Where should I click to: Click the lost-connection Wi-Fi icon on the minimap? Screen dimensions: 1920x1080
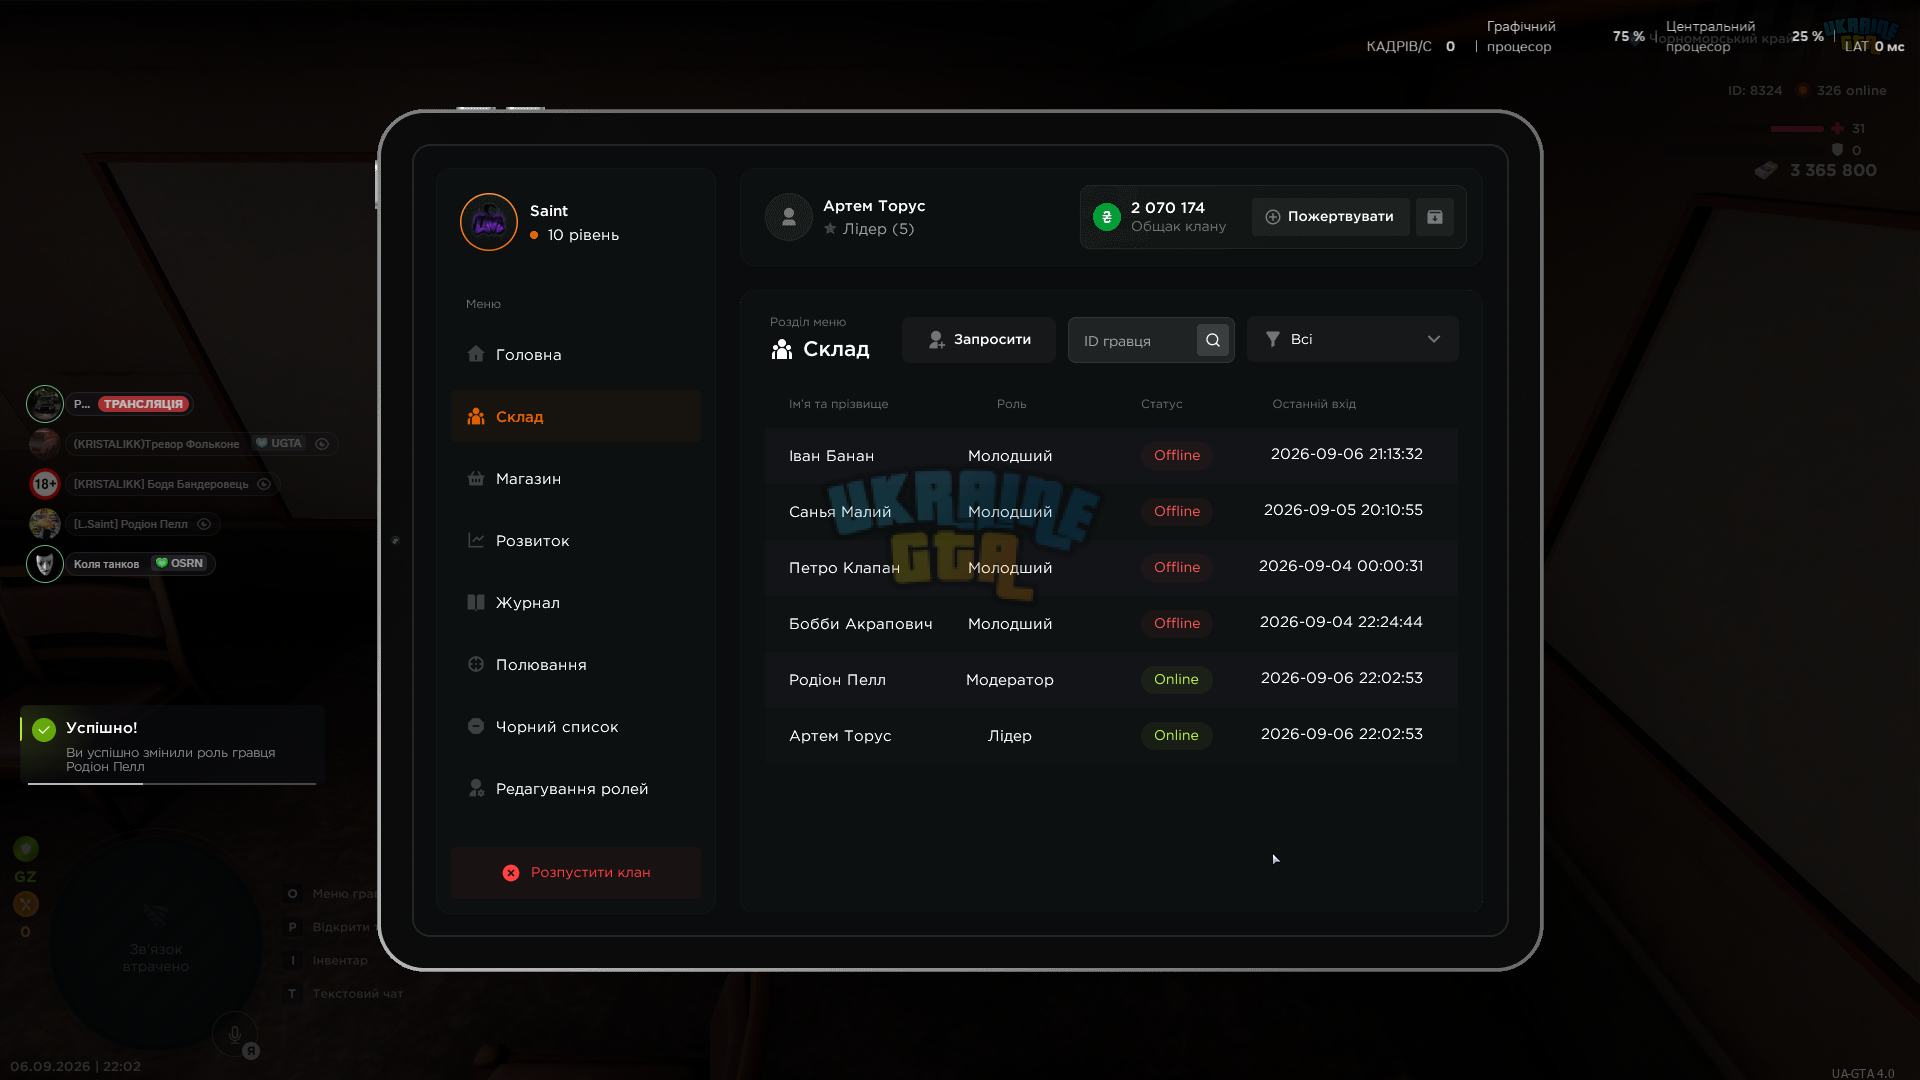coord(156,915)
